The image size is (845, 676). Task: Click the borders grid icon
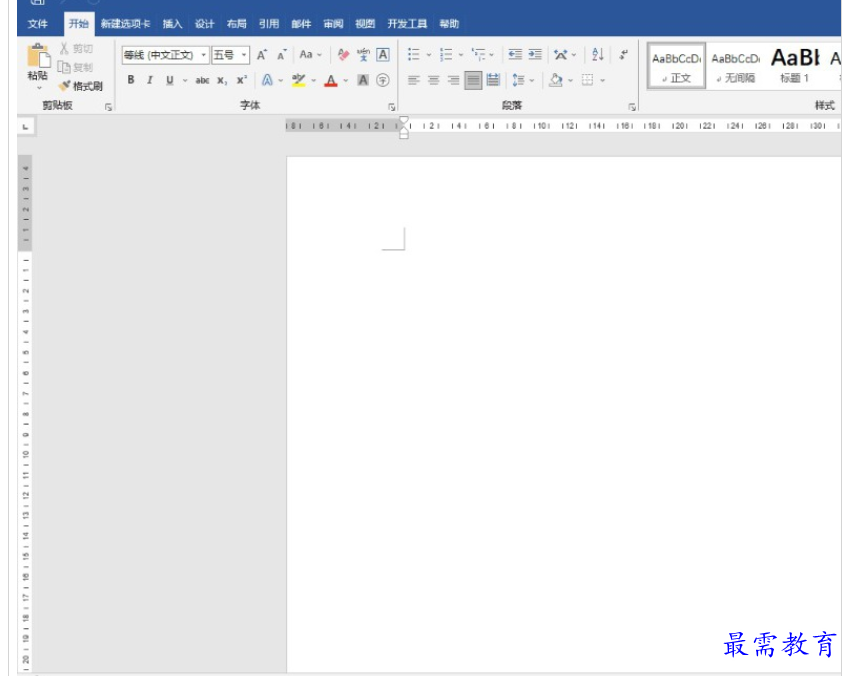tap(587, 80)
